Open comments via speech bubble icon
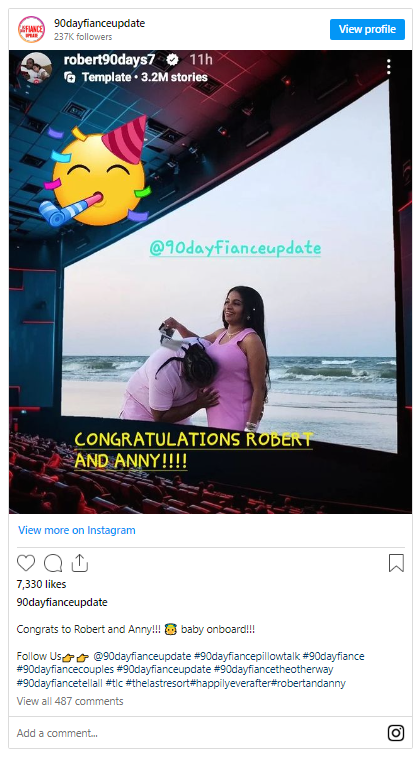Image resolution: width=418 pixels, height=758 pixels. pos(53,563)
